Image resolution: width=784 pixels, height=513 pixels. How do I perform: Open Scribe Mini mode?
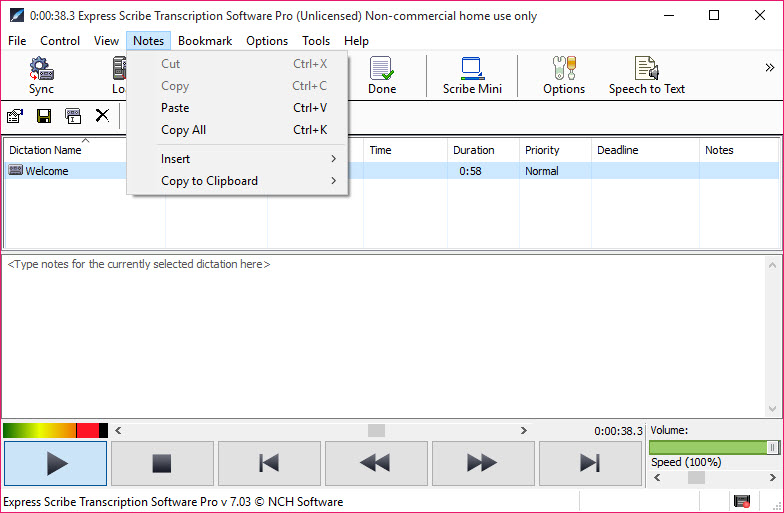click(x=472, y=76)
